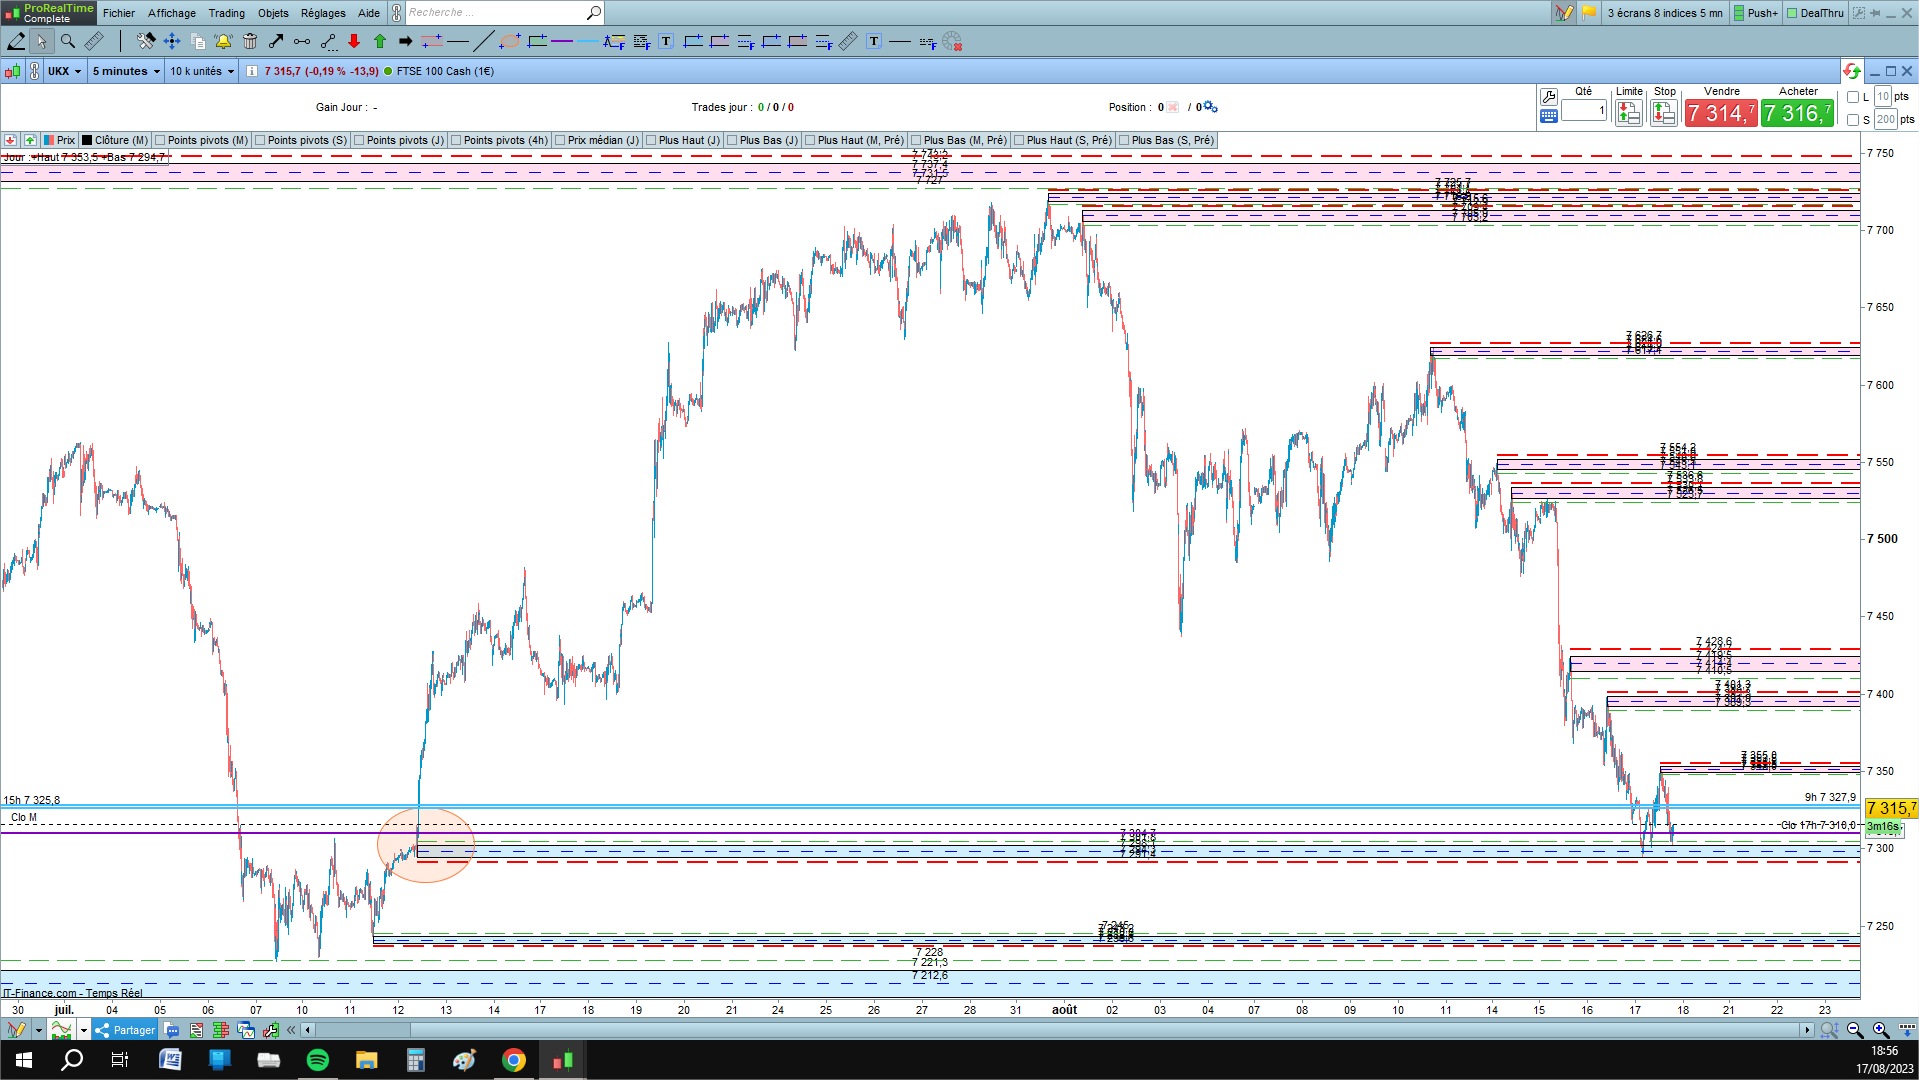Open the 5 minutes timeframe dropdown
This screenshot has height=1080, width=1919.
coord(126,71)
